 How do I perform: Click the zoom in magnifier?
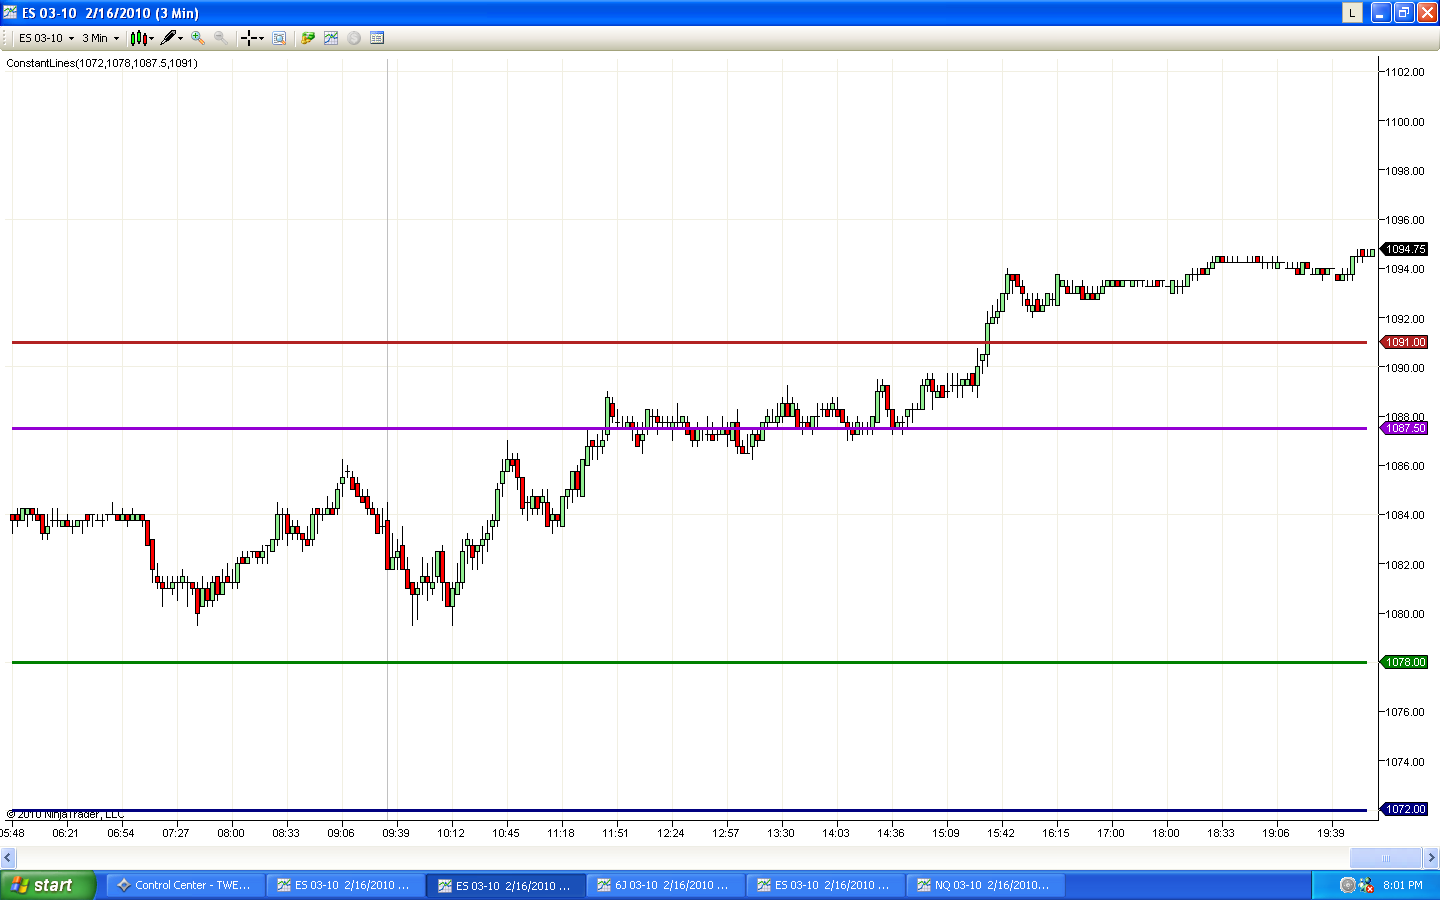point(198,38)
